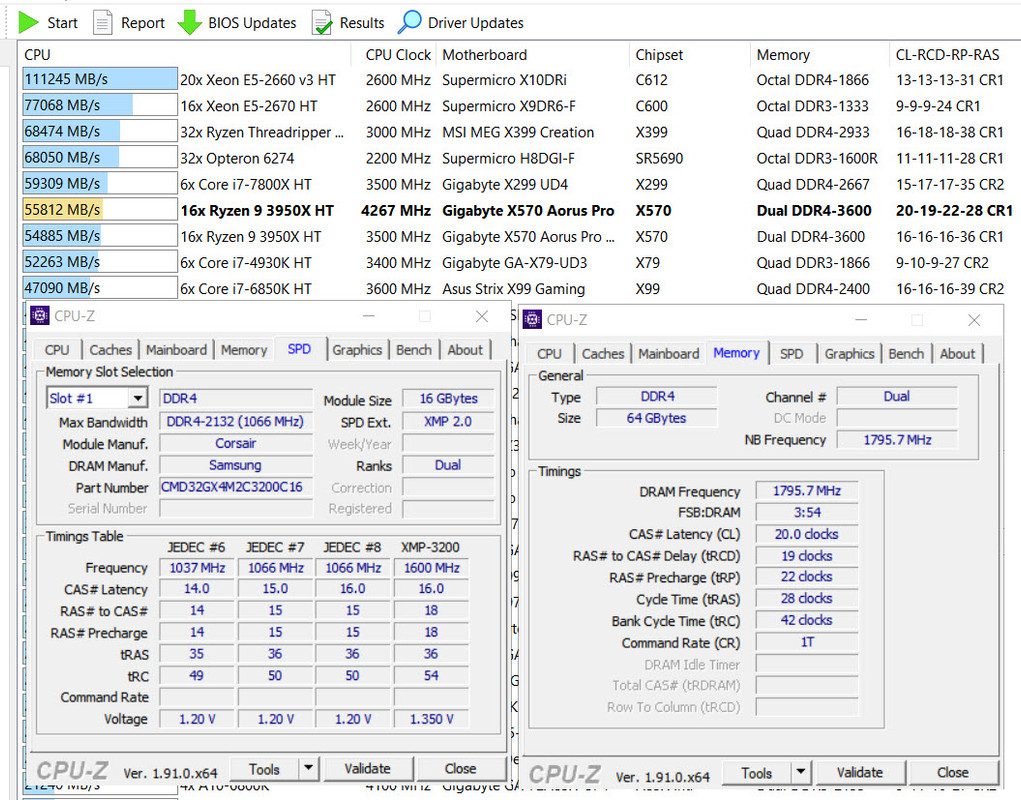The image size is (1021, 800).
Task: Click the SPD Ext. XMP 2.0 field
Action: pos(448,421)
